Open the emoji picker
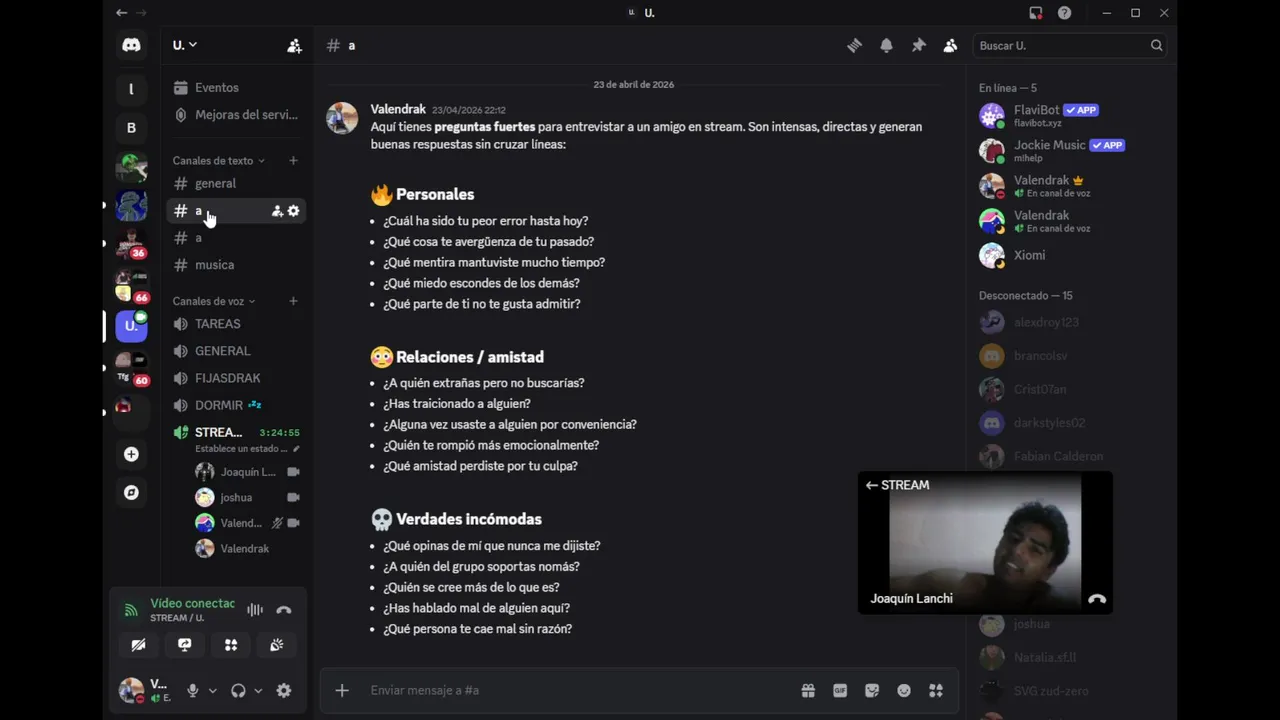This screenshot has width=1280, height=720. (904, 690)
